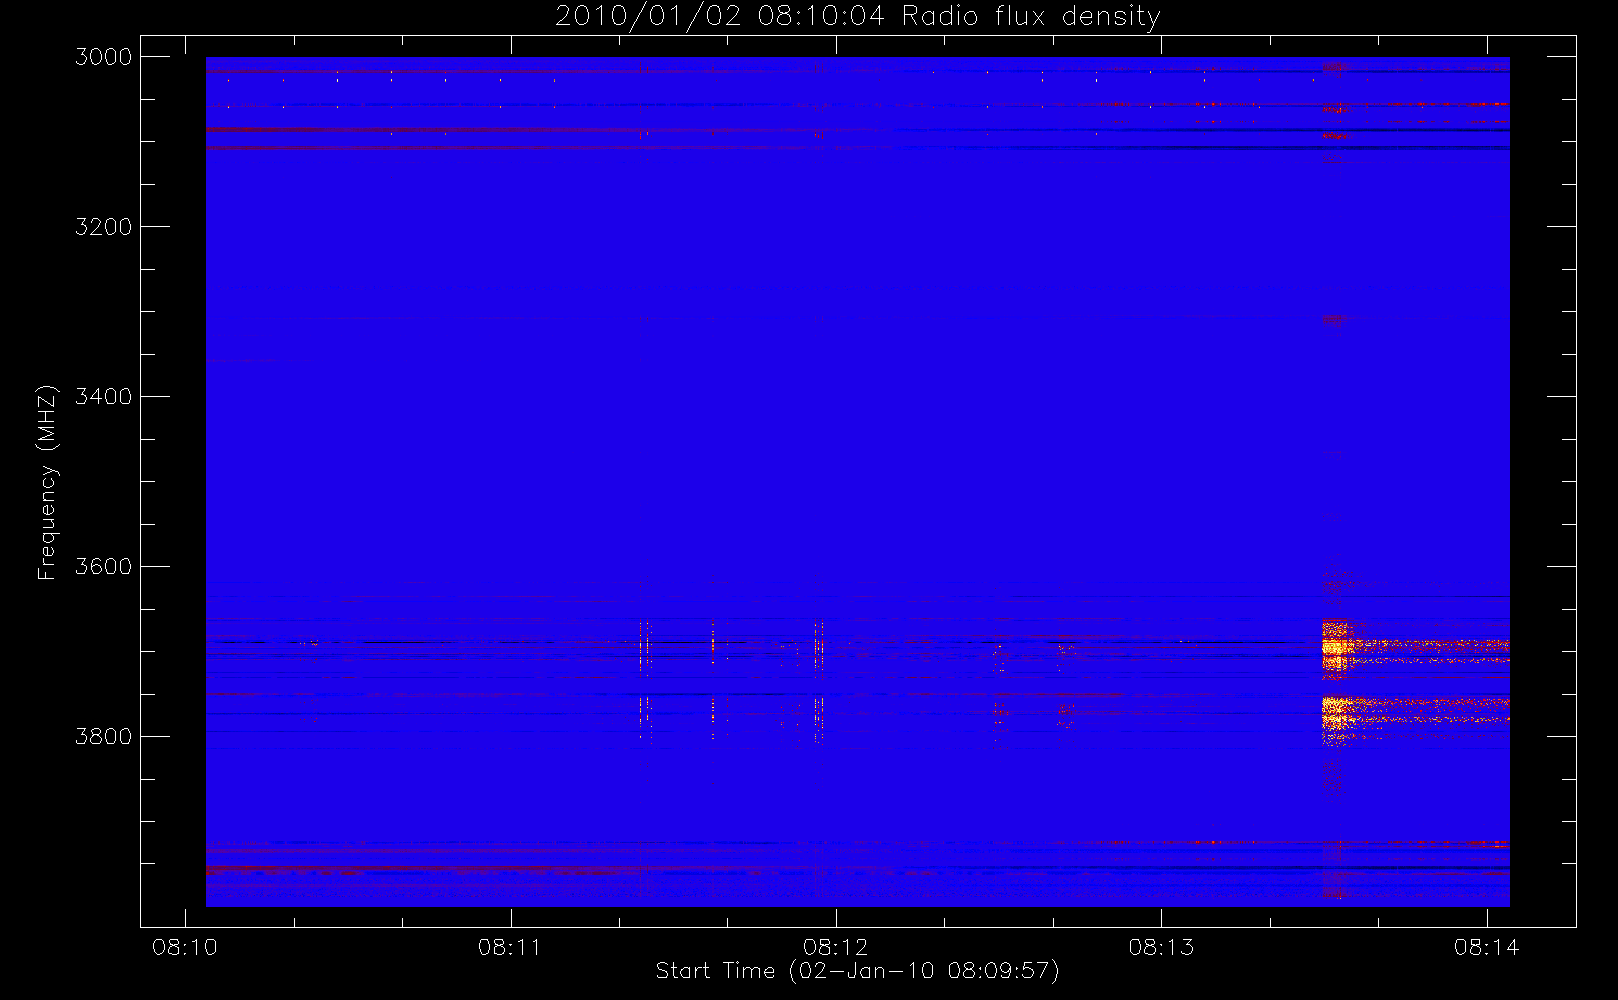Click the "Start Time (02-Jan-10 08:09:57)" axis label
The width and height of the screenshot is (1618, 1000).
[x=857, y=971]
